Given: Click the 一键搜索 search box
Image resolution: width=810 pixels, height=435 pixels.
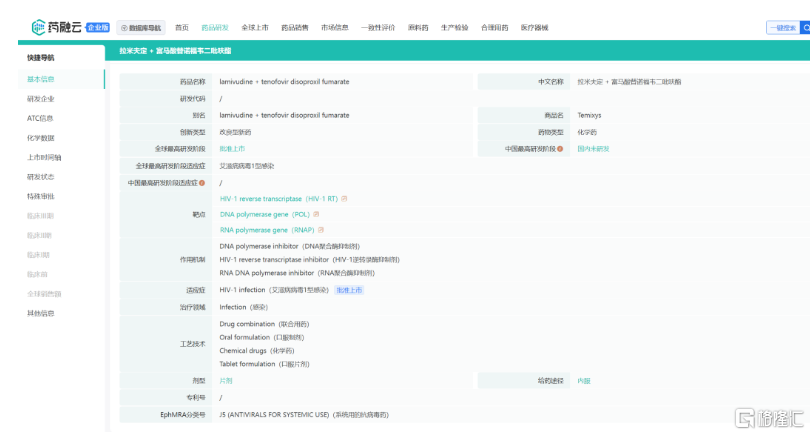Looking at the screenshot, I should pos(783,28).
